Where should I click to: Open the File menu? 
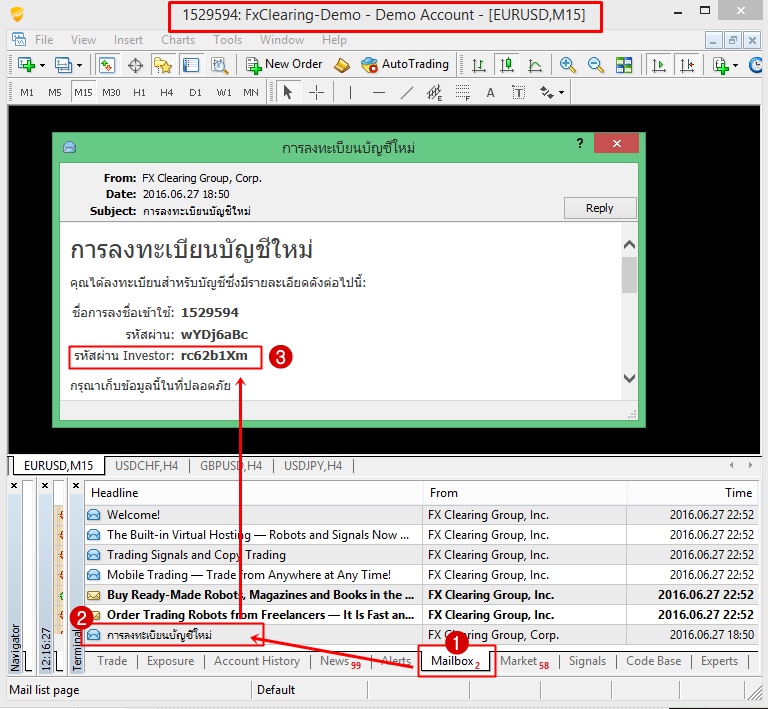tap(44, 40)
